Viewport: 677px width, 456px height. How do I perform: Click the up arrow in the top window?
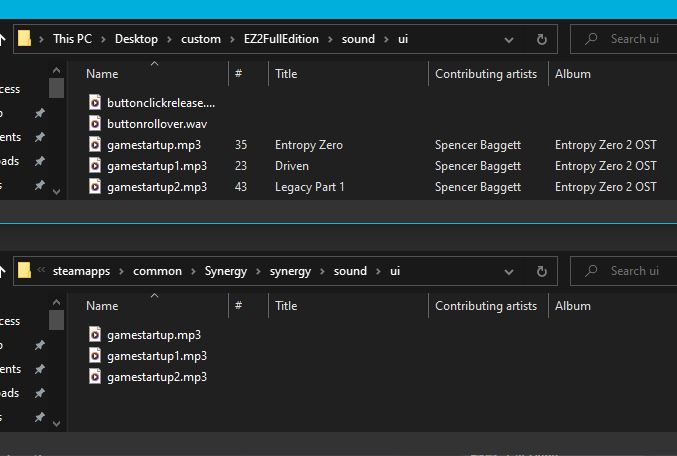coord(4,40)
